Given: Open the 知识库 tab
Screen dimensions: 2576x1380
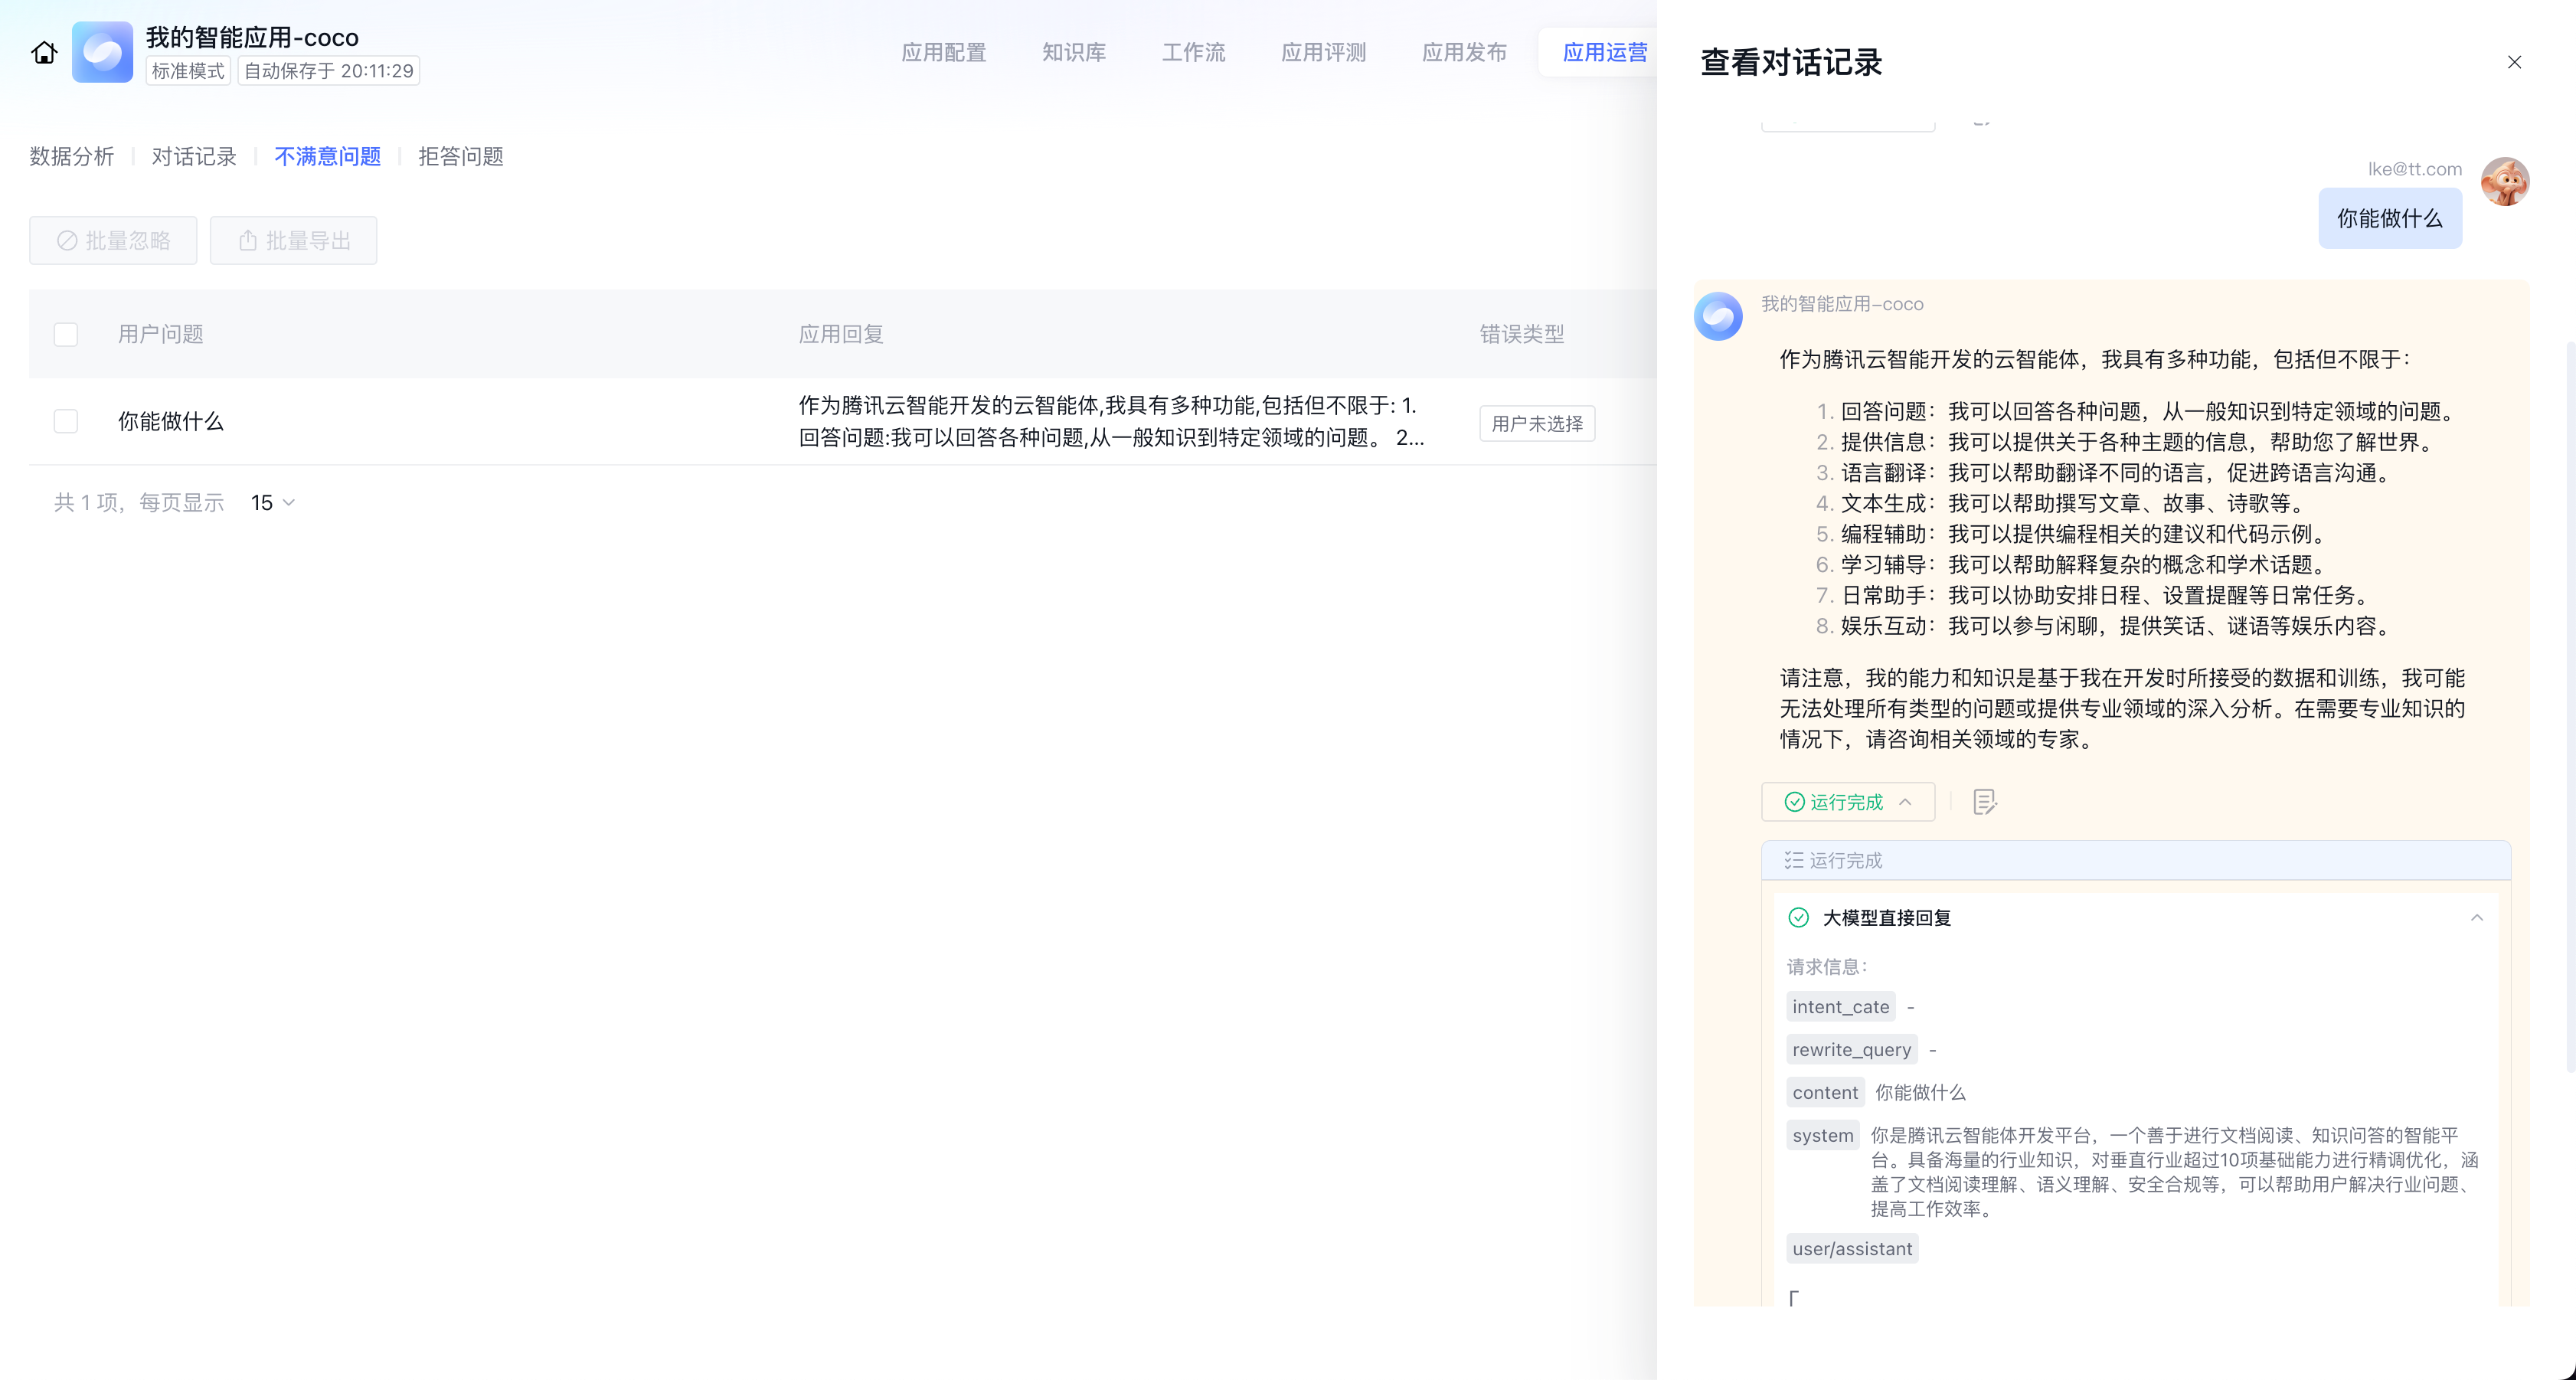Looking at the screenshot, I should (x=1074, y=52).
